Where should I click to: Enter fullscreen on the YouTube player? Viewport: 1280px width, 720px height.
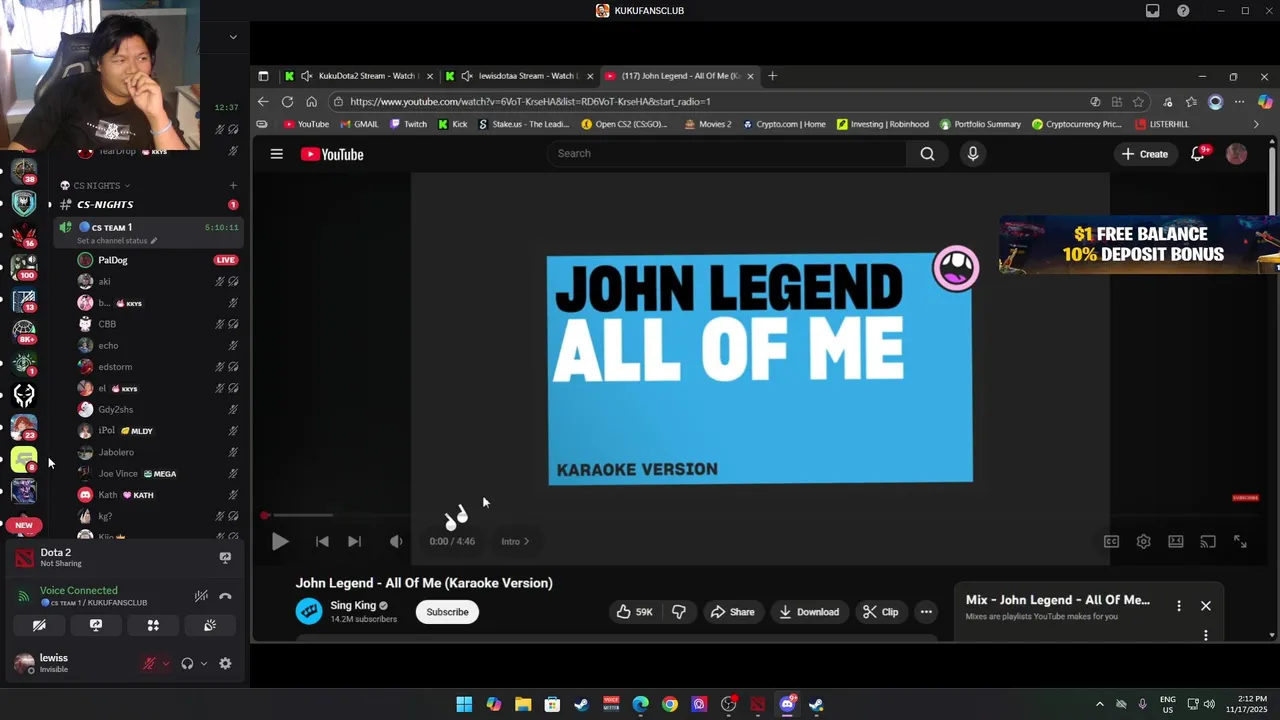click(x=1240, y=541)
